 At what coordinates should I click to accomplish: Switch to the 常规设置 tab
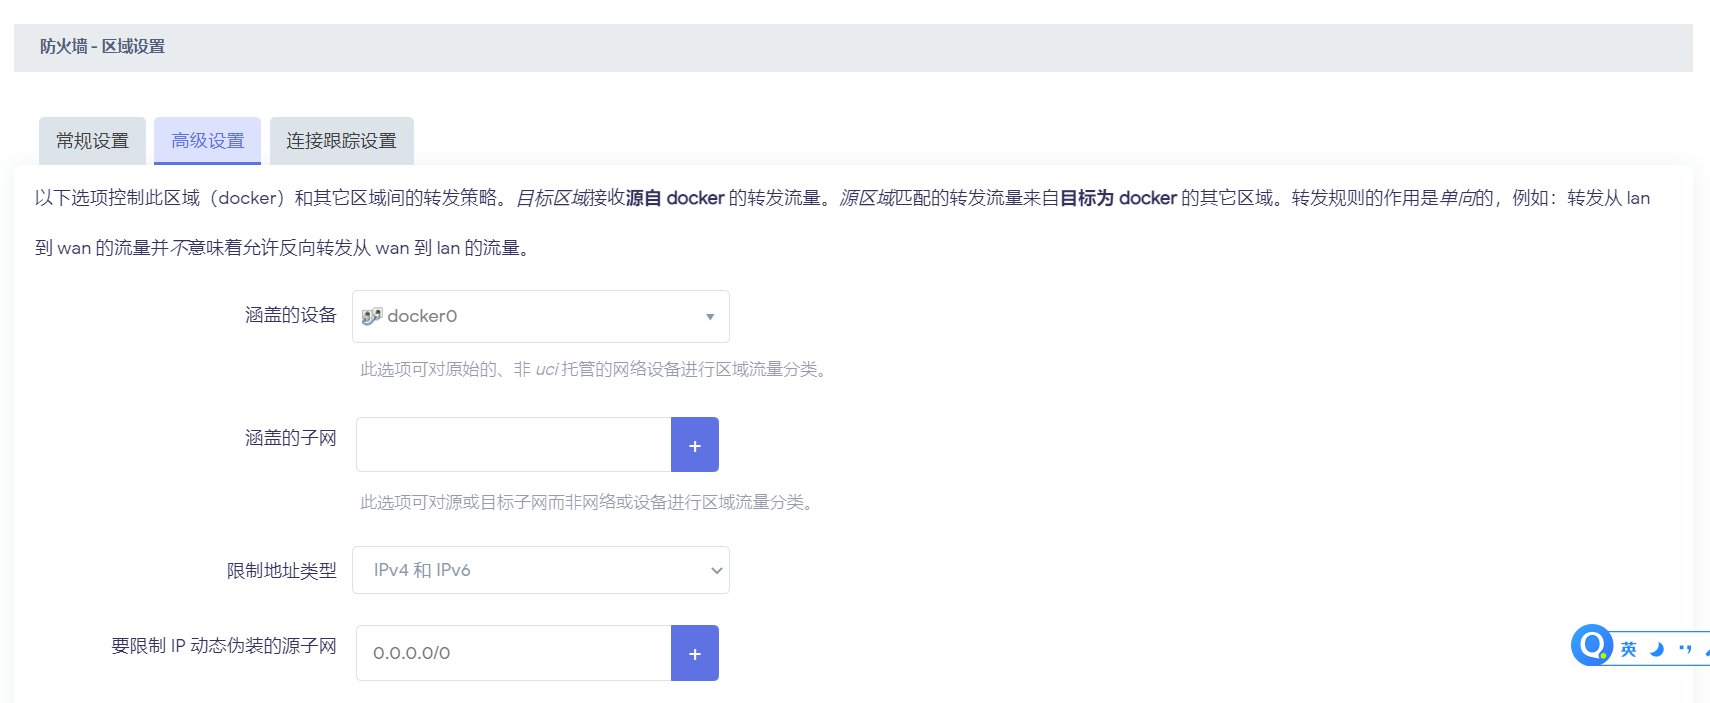(92, 141)
